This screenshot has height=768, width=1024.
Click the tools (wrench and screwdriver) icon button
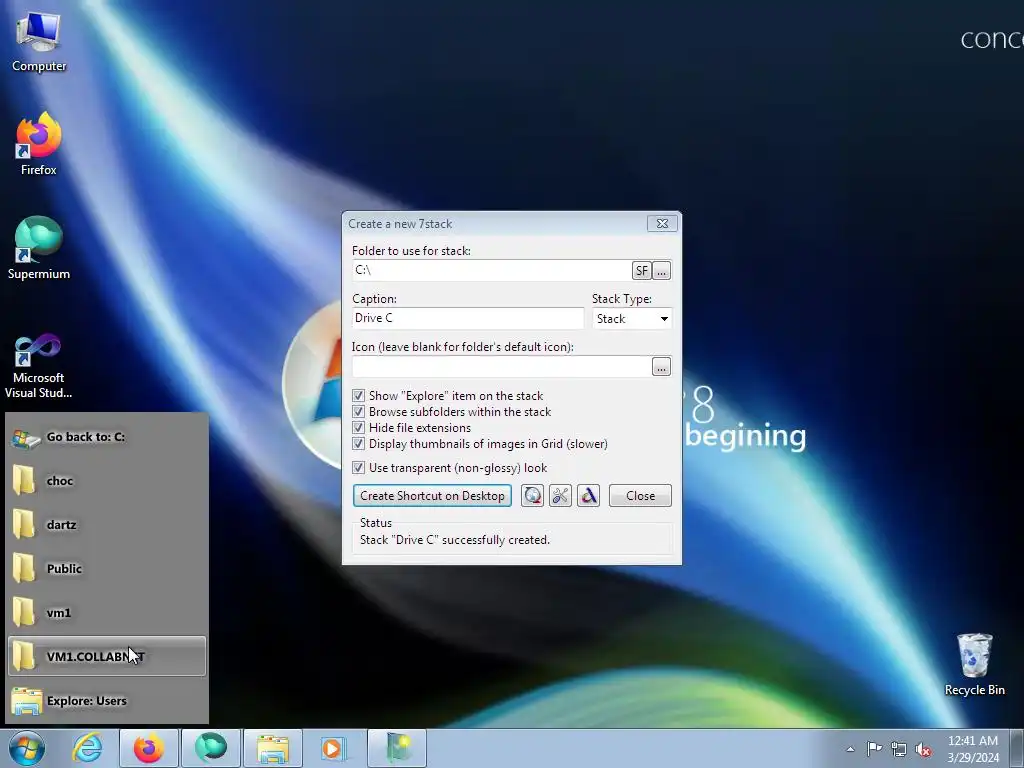click(560, 496)
